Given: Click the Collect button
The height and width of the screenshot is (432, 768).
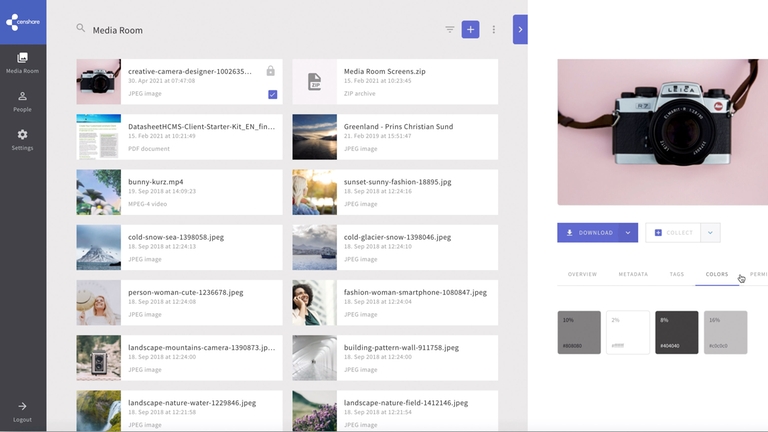Looking at the screenshot, I should point(673,233).
